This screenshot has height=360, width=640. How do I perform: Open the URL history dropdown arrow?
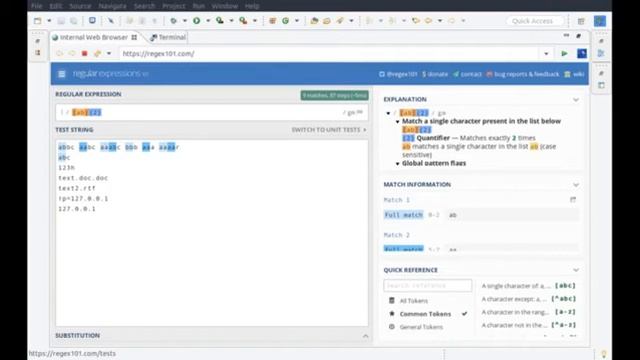coord(546,53)
